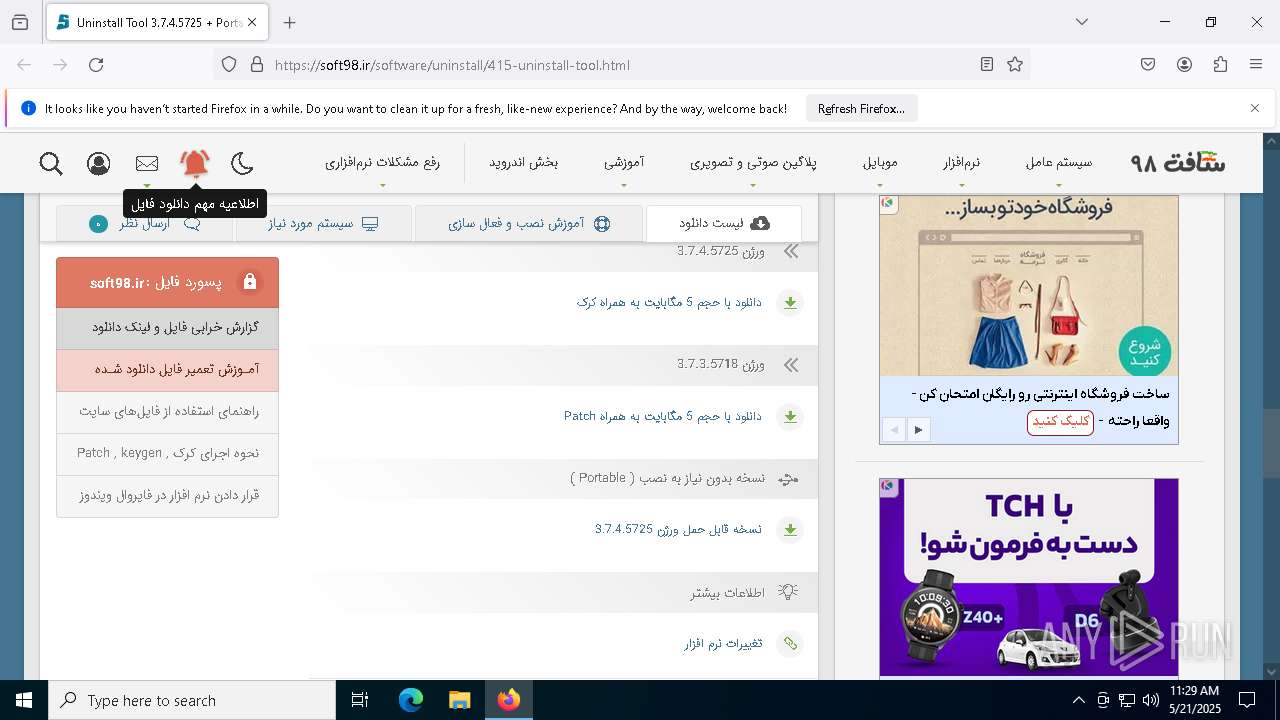The image size is (1280, 720).
Task: Click the list all tabs chevron
Action: click(1082, 22)
